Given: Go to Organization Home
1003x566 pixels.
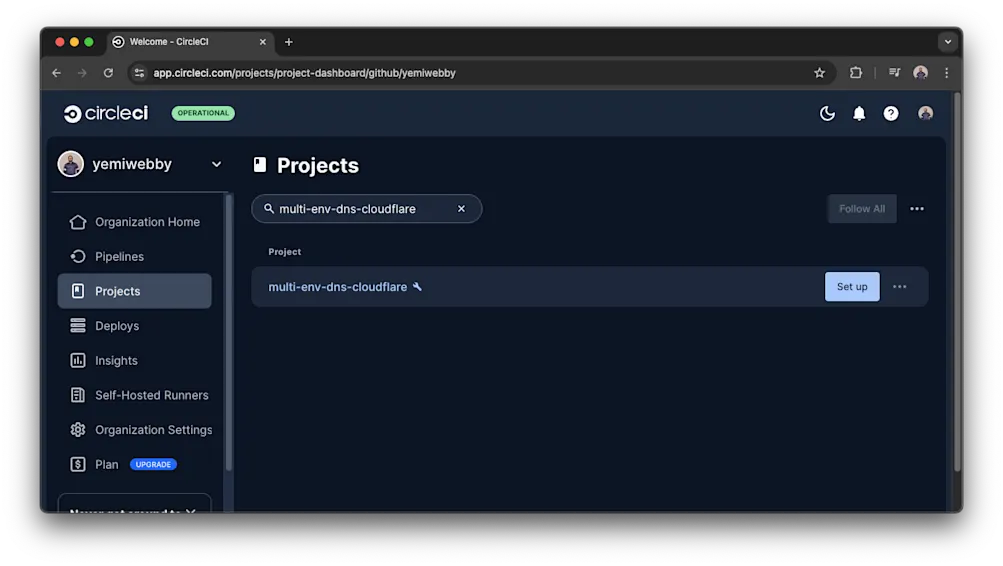Looking at the screenshot, I should click(134, 222).
